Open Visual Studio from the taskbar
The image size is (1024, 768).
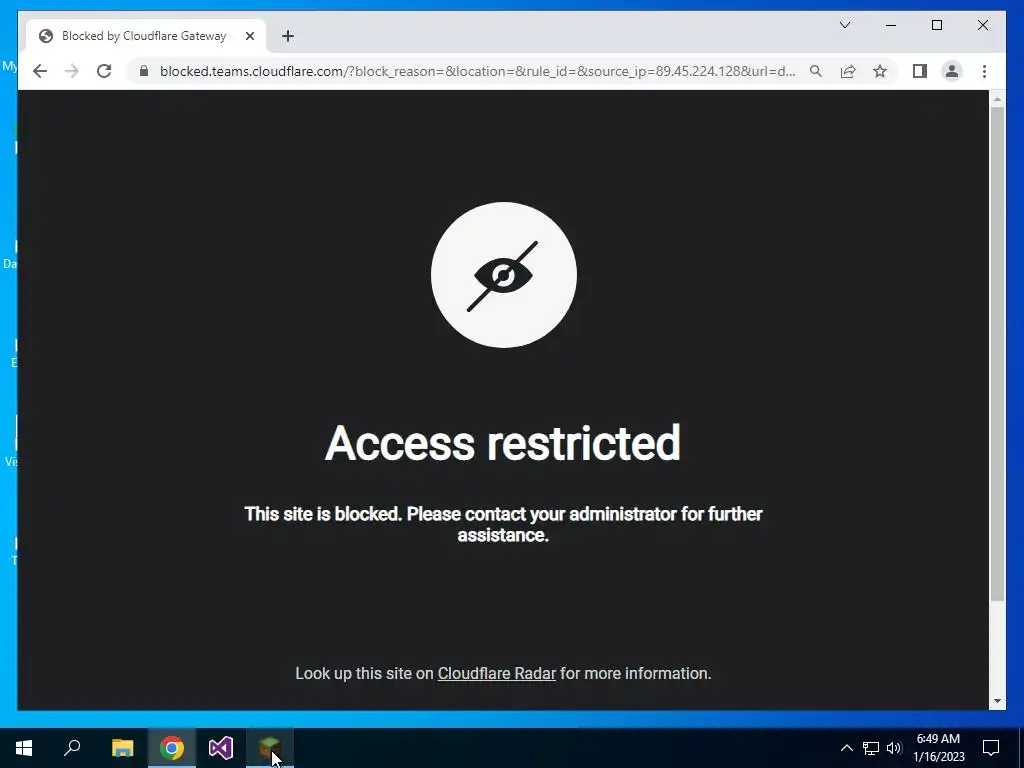coord(221,748)
